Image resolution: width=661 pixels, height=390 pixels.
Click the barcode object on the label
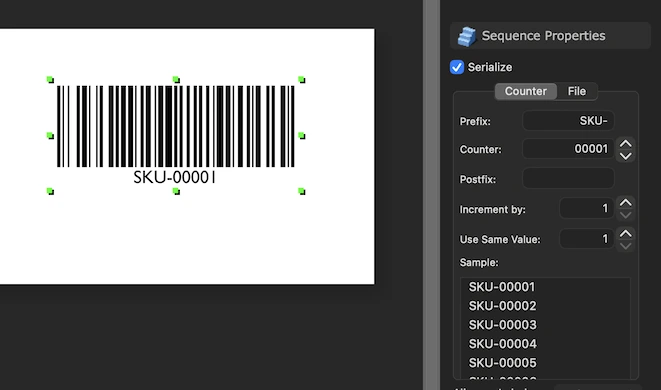point(176,126)
